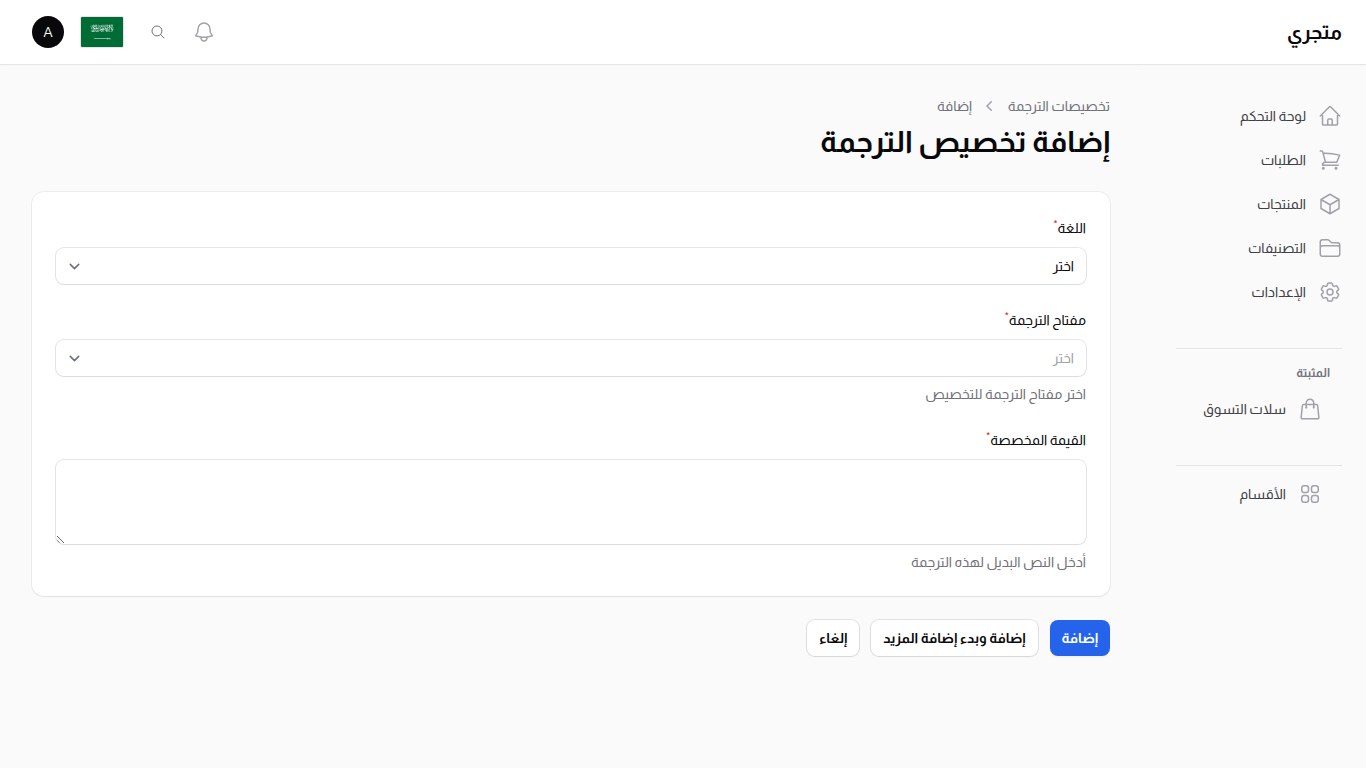
Task: Open the user avatar menu
Action: coord(47,31)
